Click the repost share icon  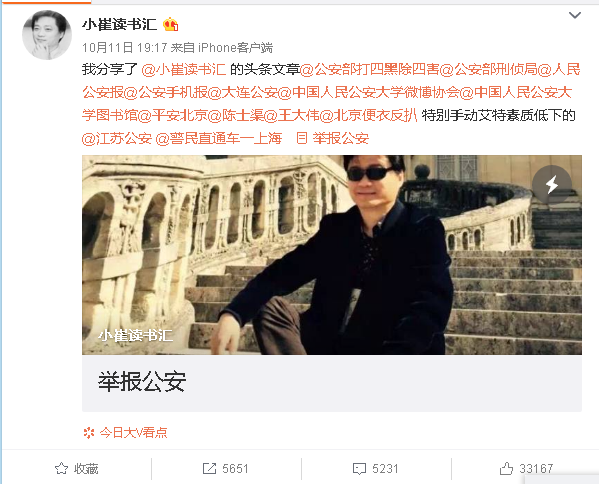(x=209, y=468)
